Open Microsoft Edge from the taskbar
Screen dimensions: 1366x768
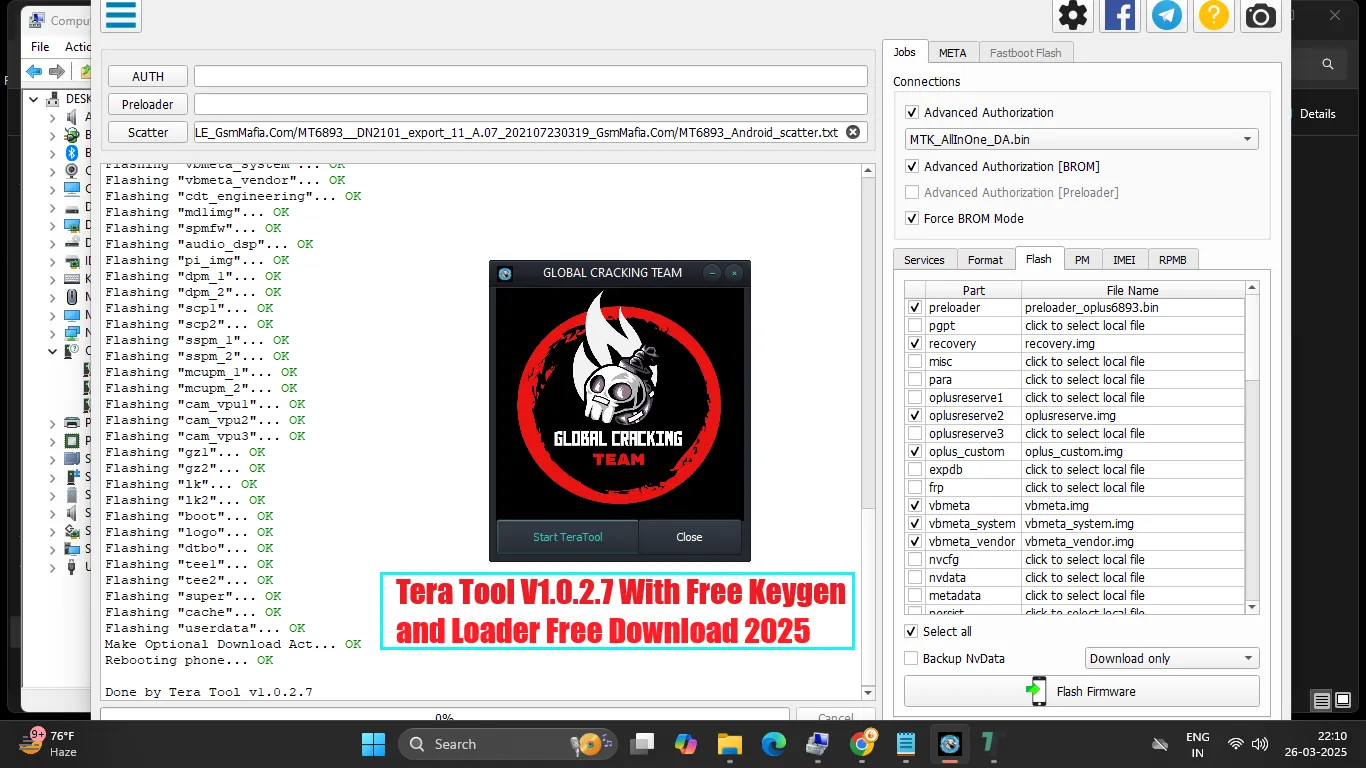coord(773,744)
